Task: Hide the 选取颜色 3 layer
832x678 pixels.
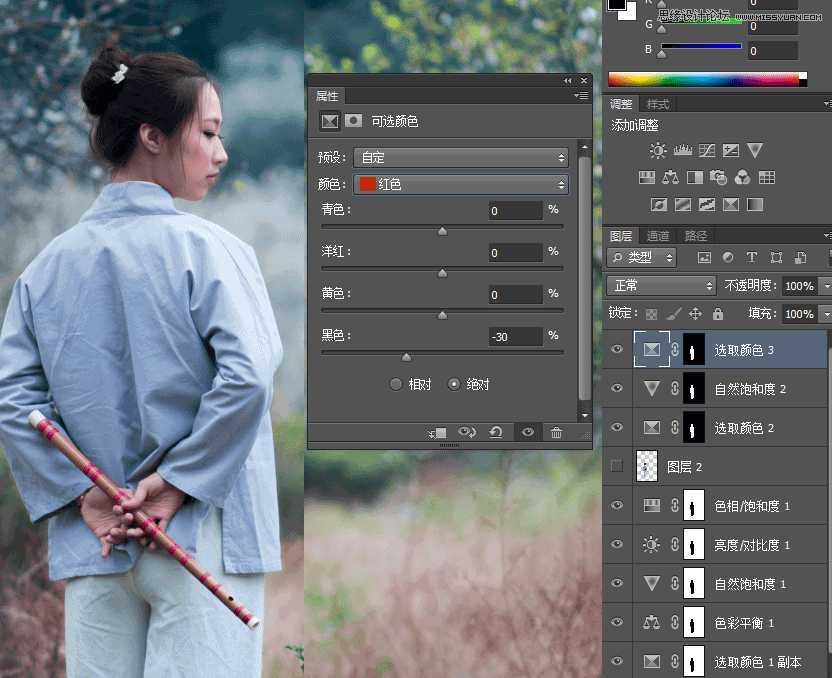Action: tap(617, 349)
